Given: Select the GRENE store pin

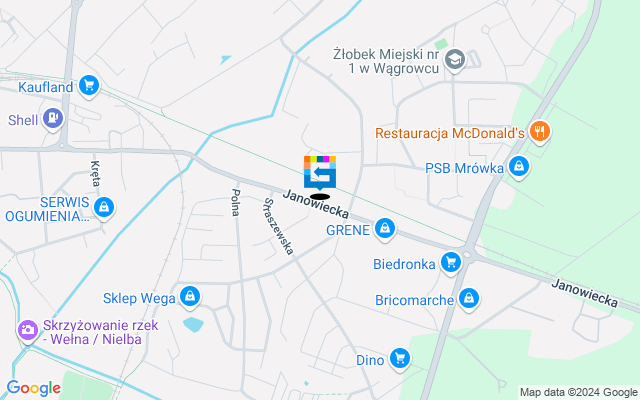Looking at the screenshot, I should (385, 229).
